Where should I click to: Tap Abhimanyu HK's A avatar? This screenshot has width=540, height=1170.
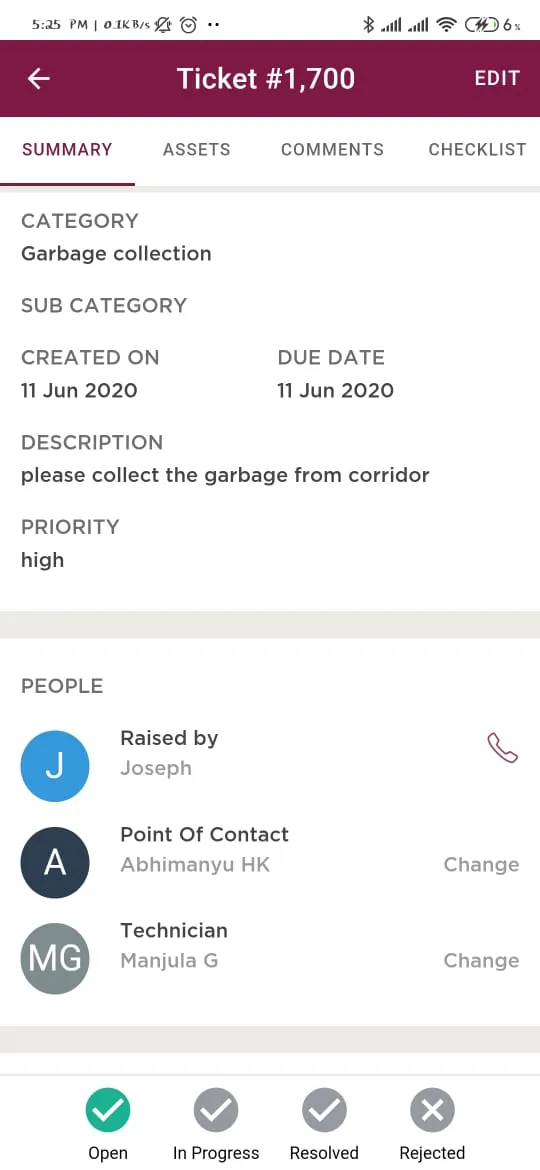[55, 863]
